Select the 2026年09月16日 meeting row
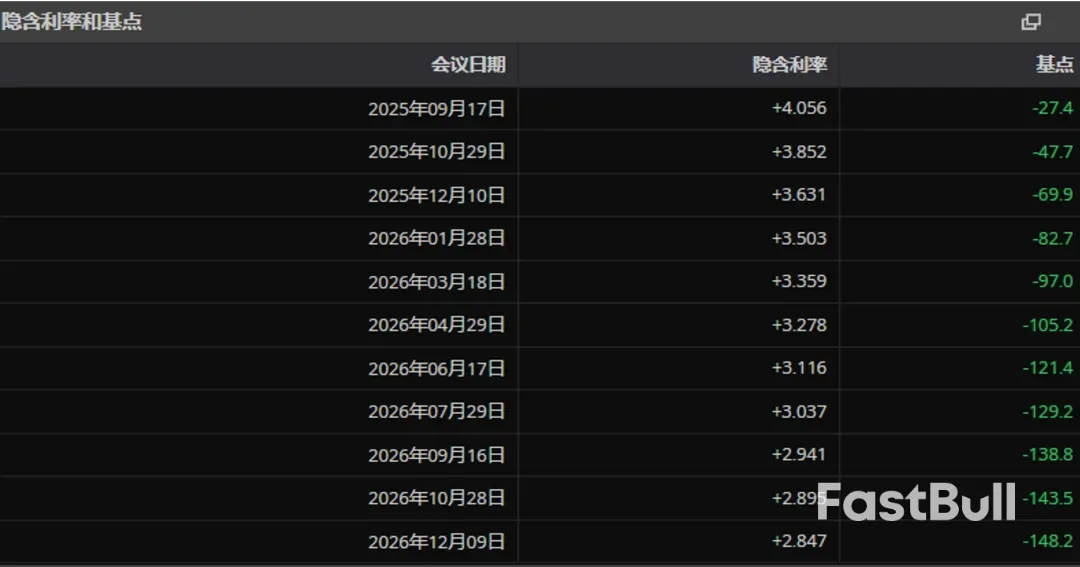 tap(436, 456)
